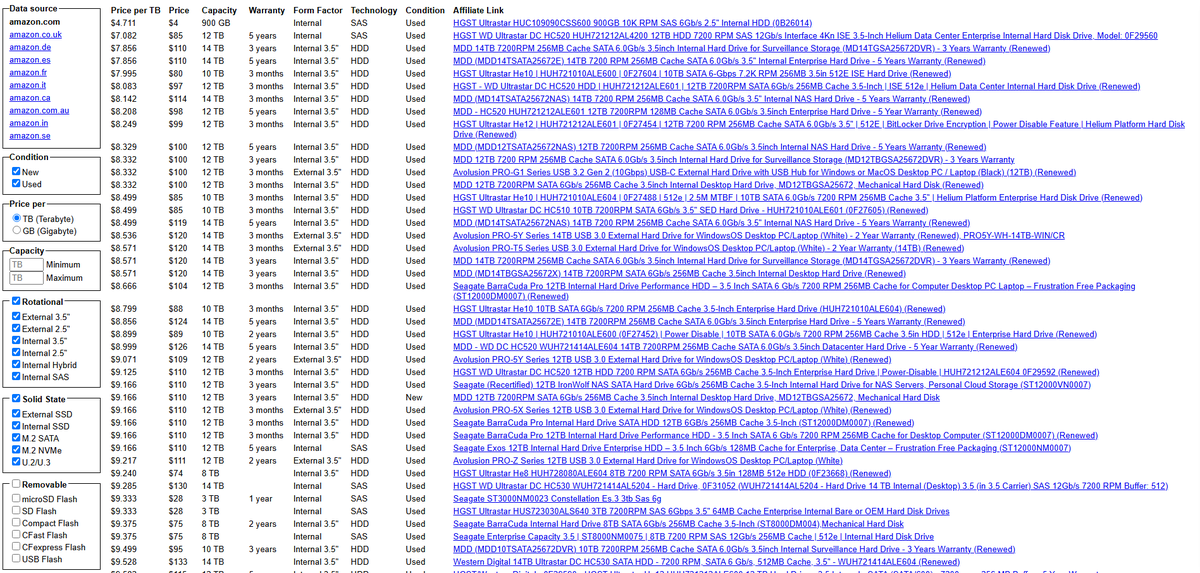Switch data source to amazon.com.au

point(39,111)
